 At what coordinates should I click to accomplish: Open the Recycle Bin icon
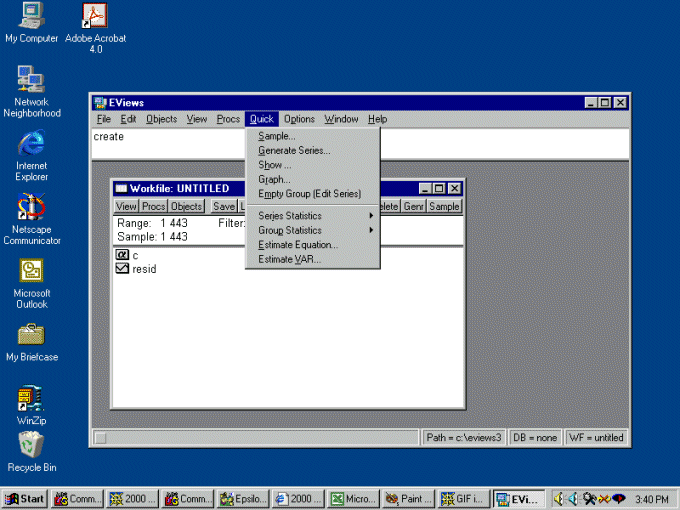click(31, 445)
